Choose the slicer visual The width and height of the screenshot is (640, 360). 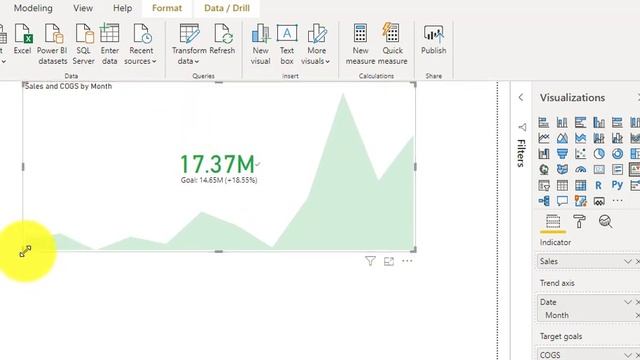click(544, 185)
